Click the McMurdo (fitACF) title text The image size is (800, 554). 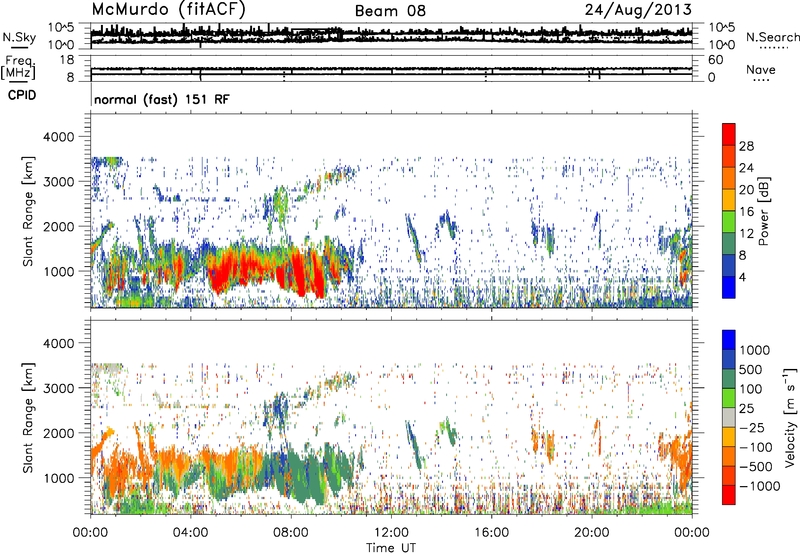[168, 9]
